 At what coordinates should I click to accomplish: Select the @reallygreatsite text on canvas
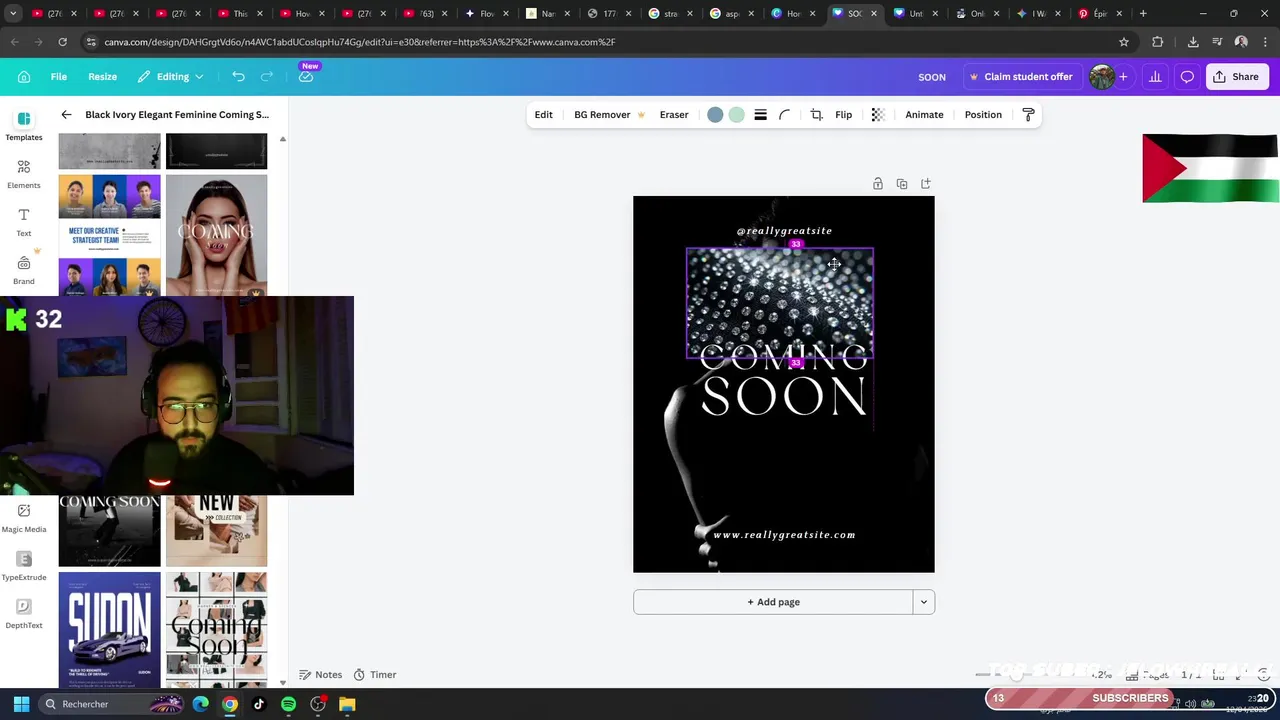[784, 231]
